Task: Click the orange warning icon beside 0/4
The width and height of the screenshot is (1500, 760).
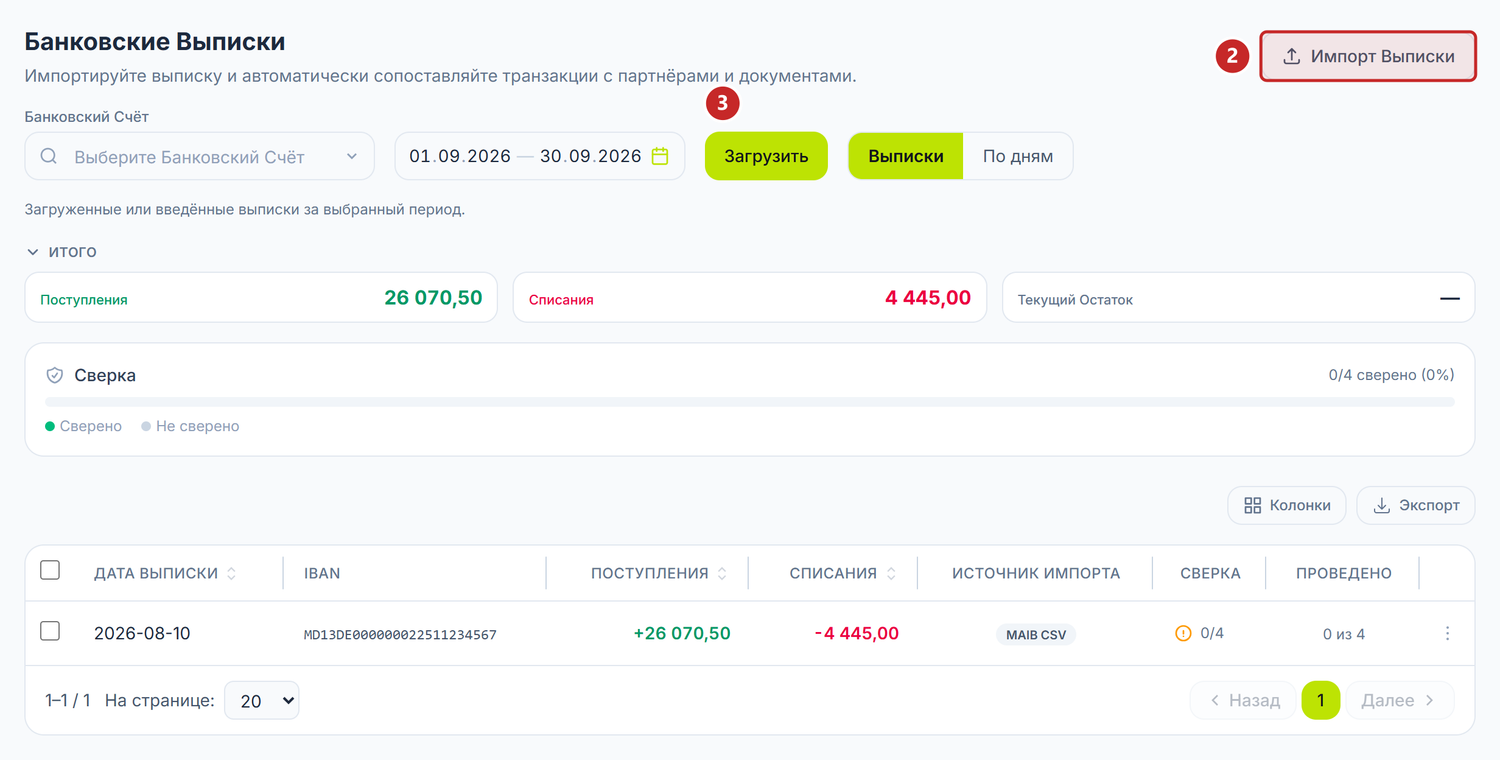Action: [x=1183, y=633]
